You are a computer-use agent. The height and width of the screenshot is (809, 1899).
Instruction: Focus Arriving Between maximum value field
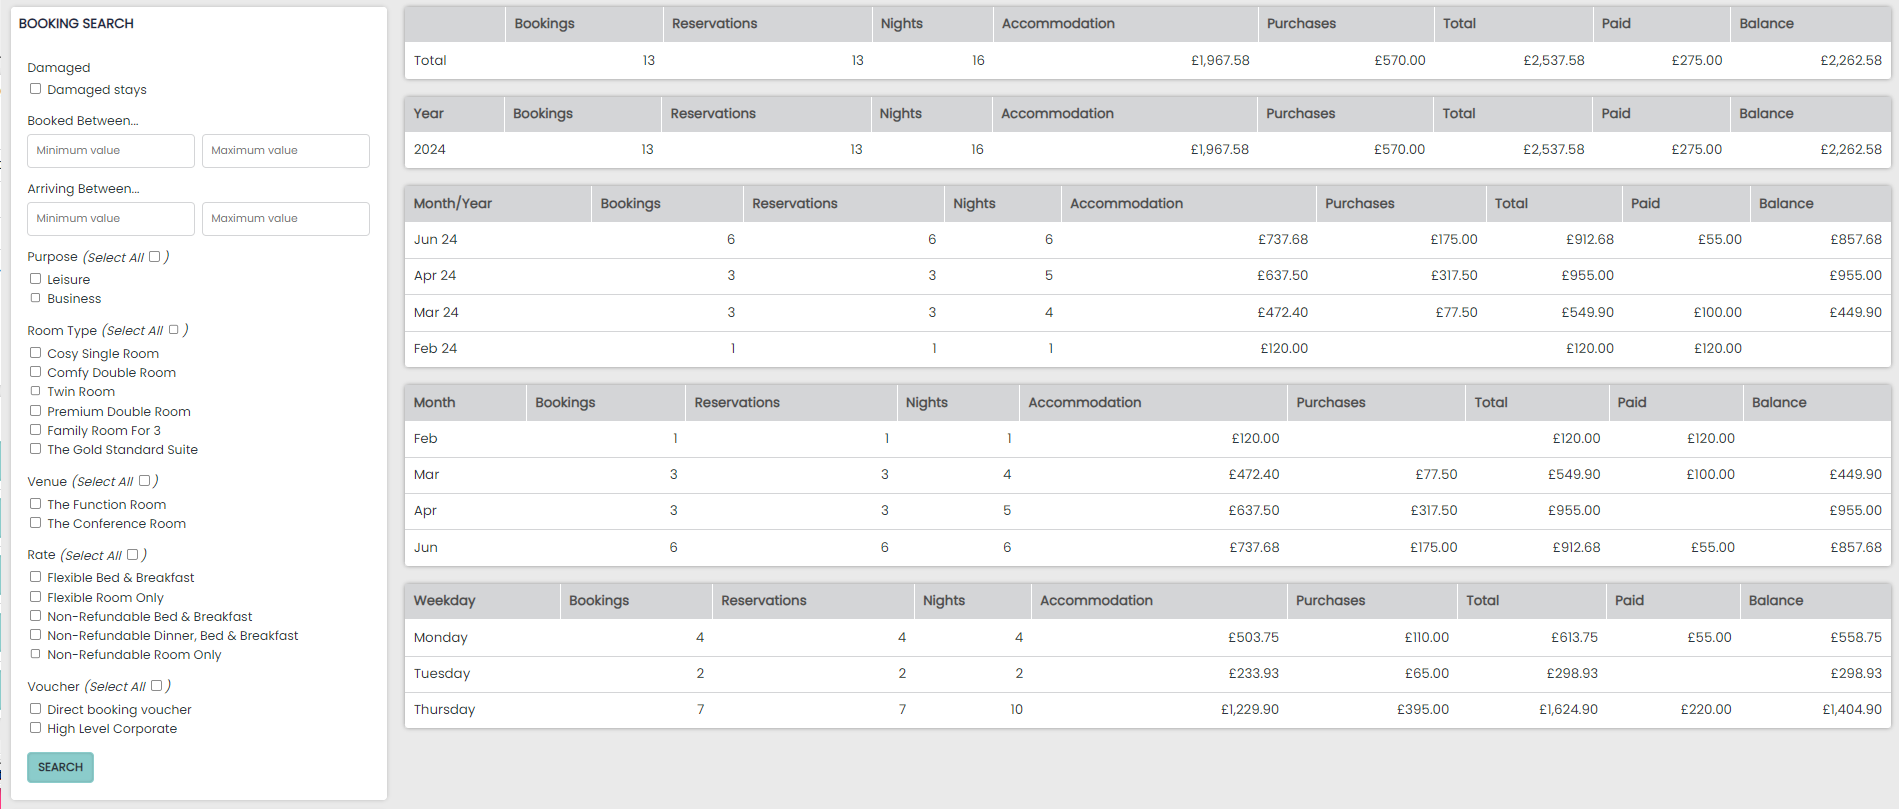click(x=285, y=219)
